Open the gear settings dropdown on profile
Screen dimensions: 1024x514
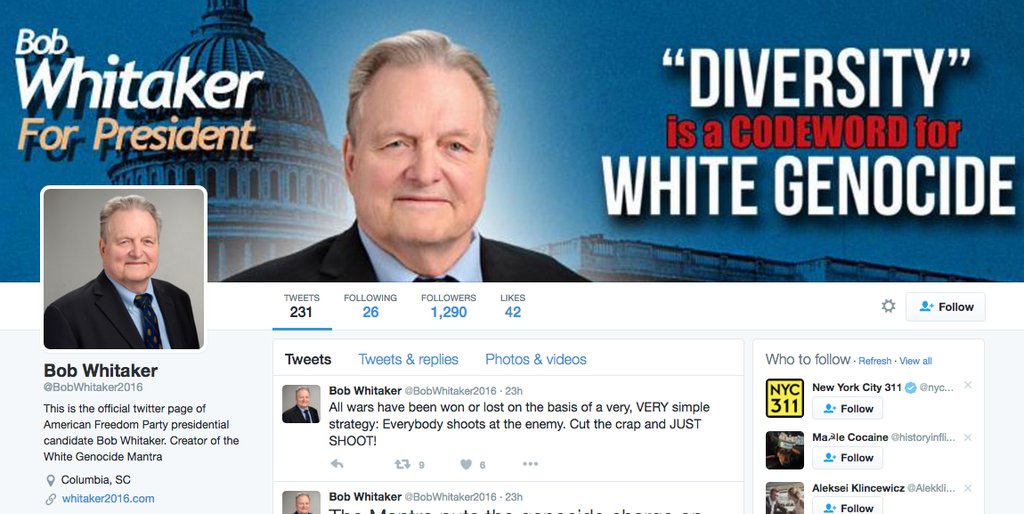(x=888, y=306)
